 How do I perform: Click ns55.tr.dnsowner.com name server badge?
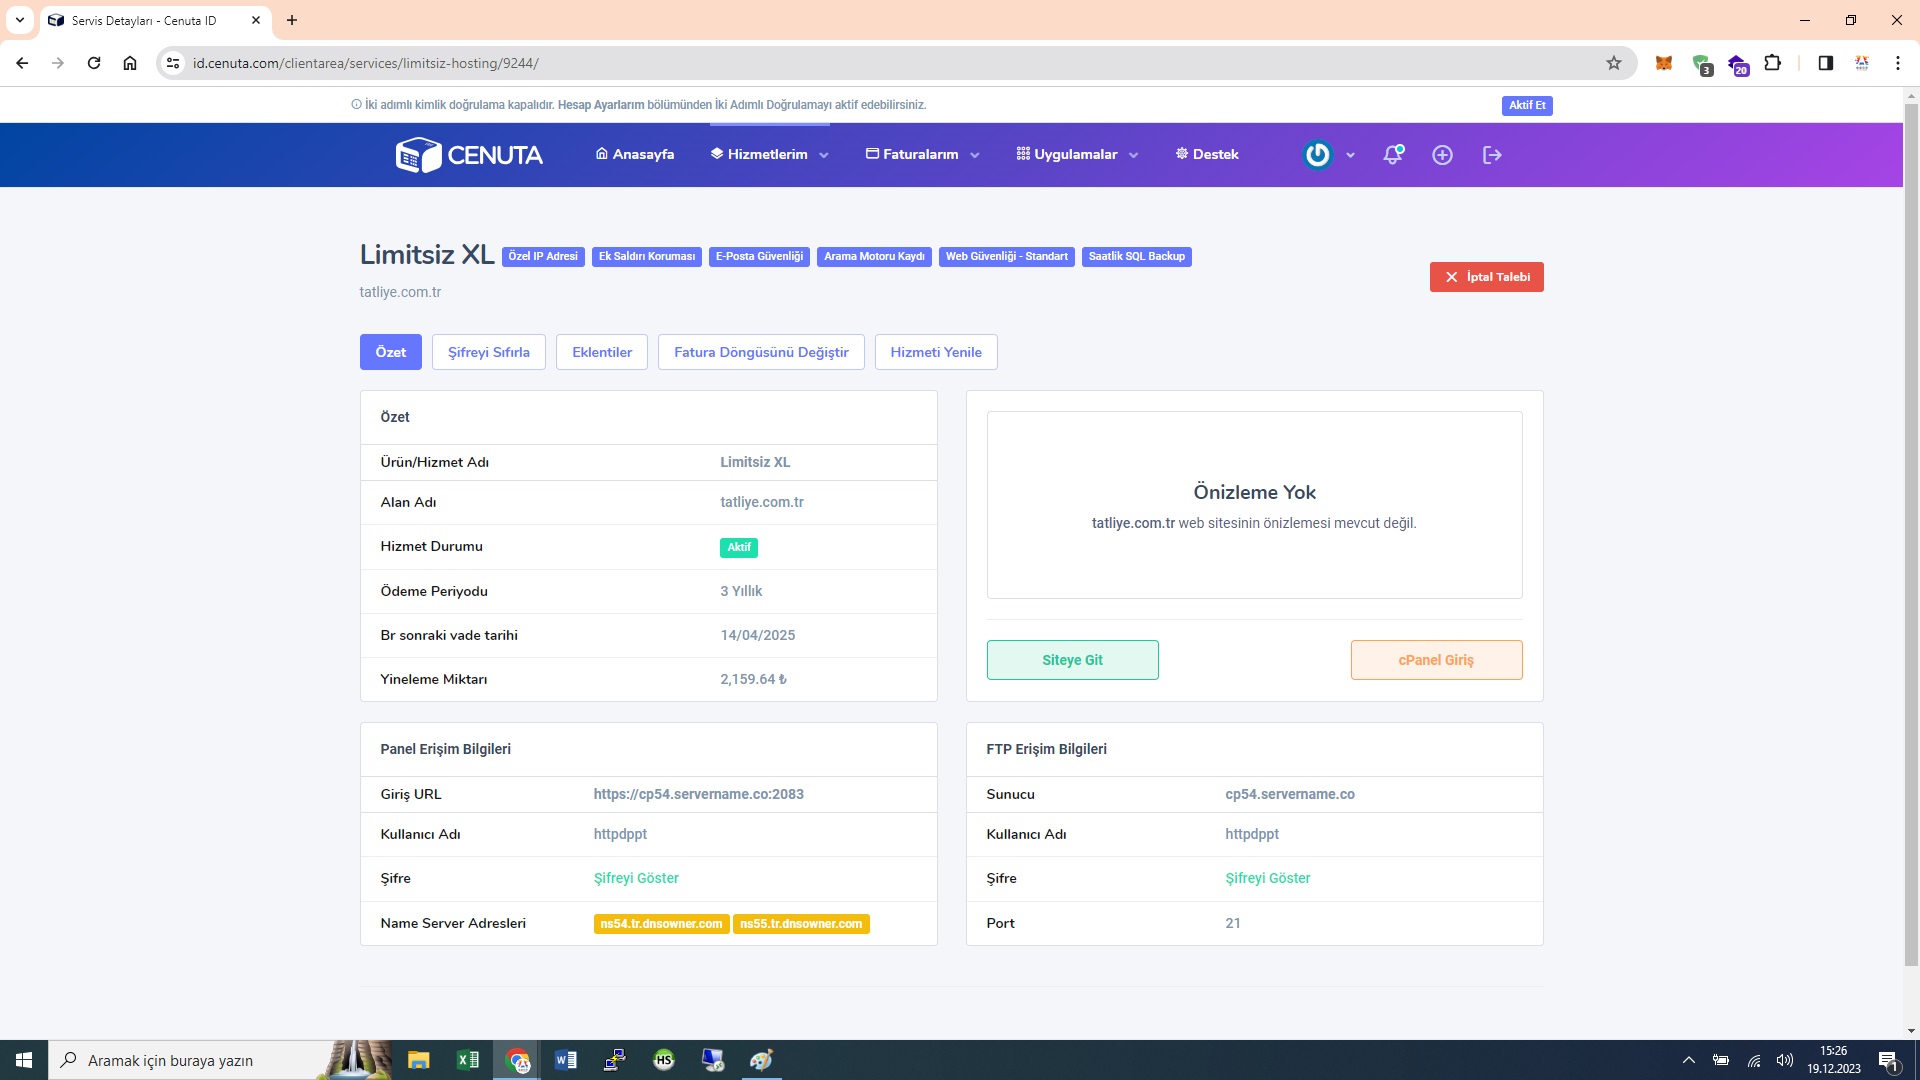801,924
